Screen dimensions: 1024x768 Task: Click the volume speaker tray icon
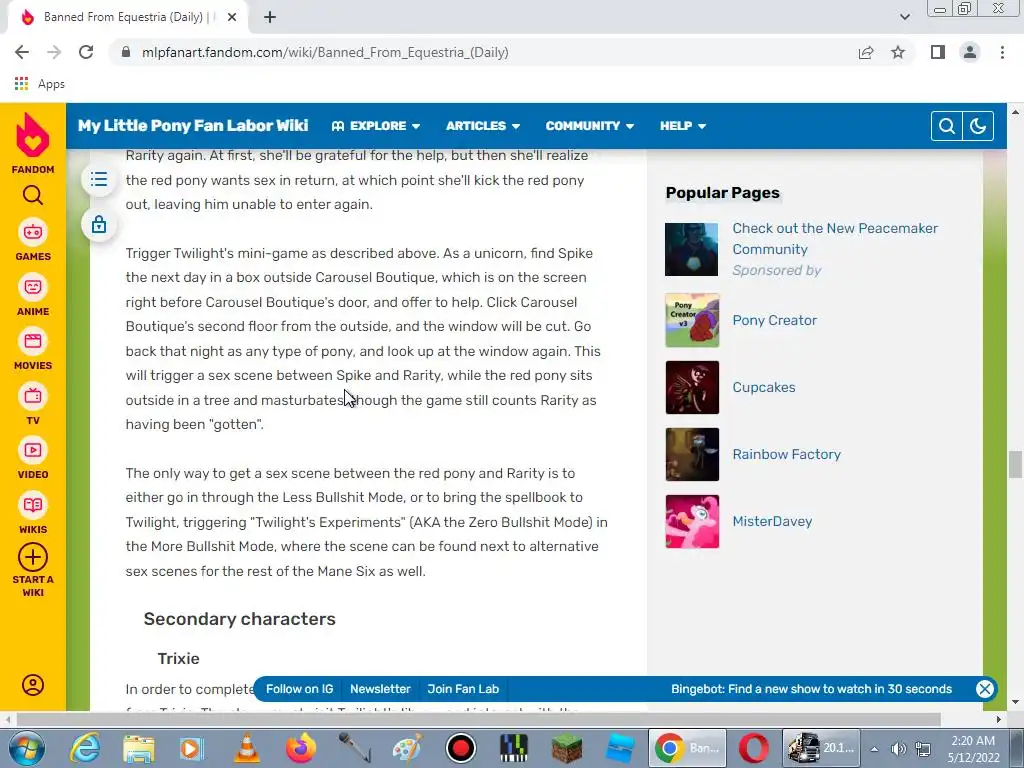(899, 749)
